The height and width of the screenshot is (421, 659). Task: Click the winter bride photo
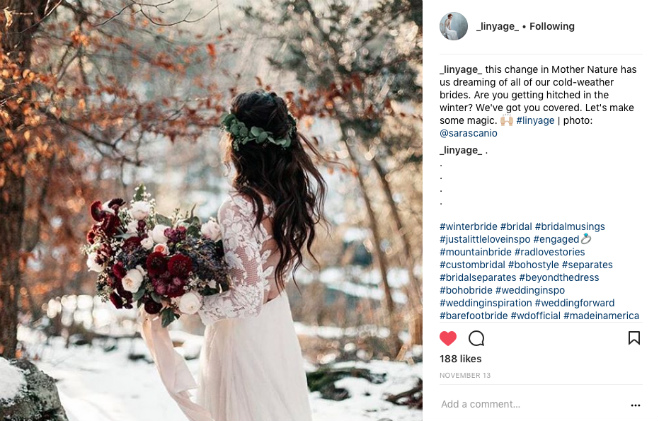[x=211, y=210]
